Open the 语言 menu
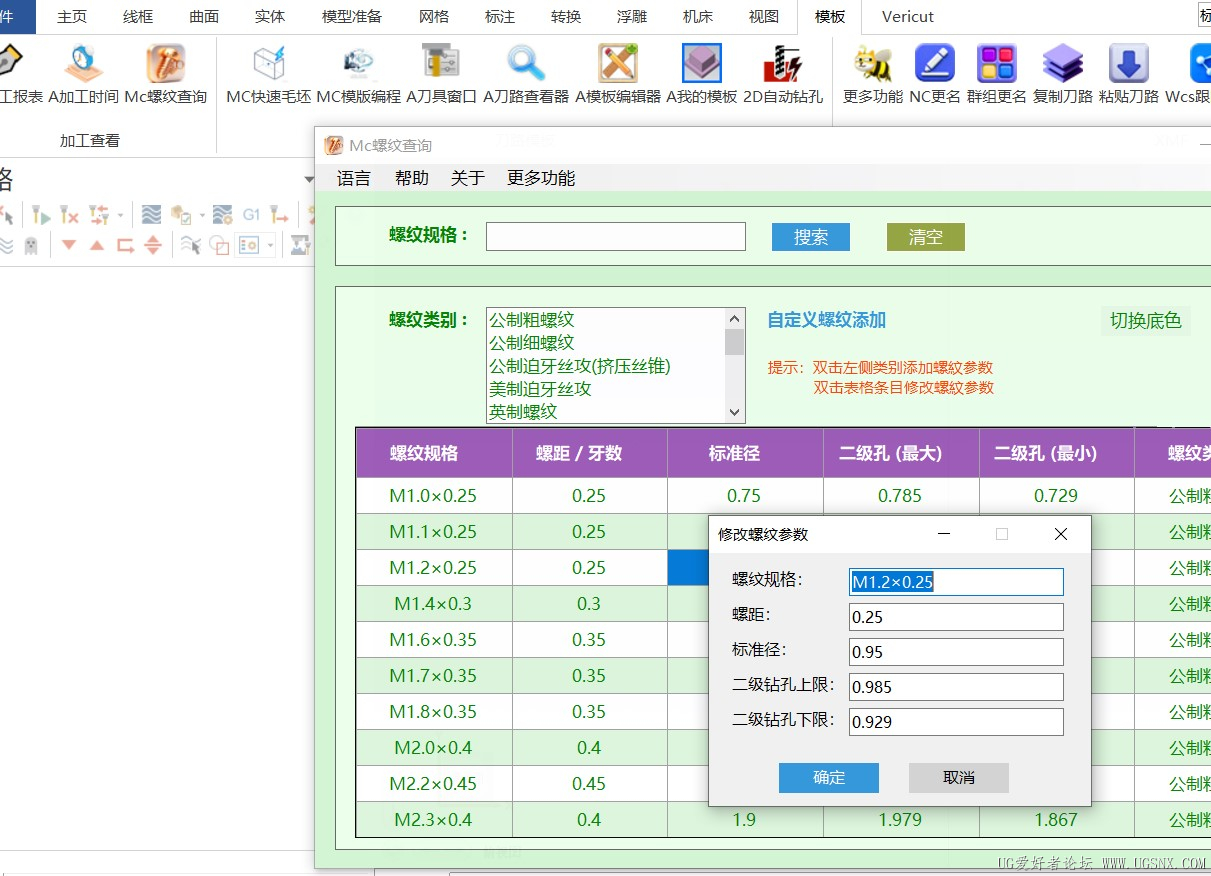The height and width of the screenshot is (876, 1211). point(354,178)
